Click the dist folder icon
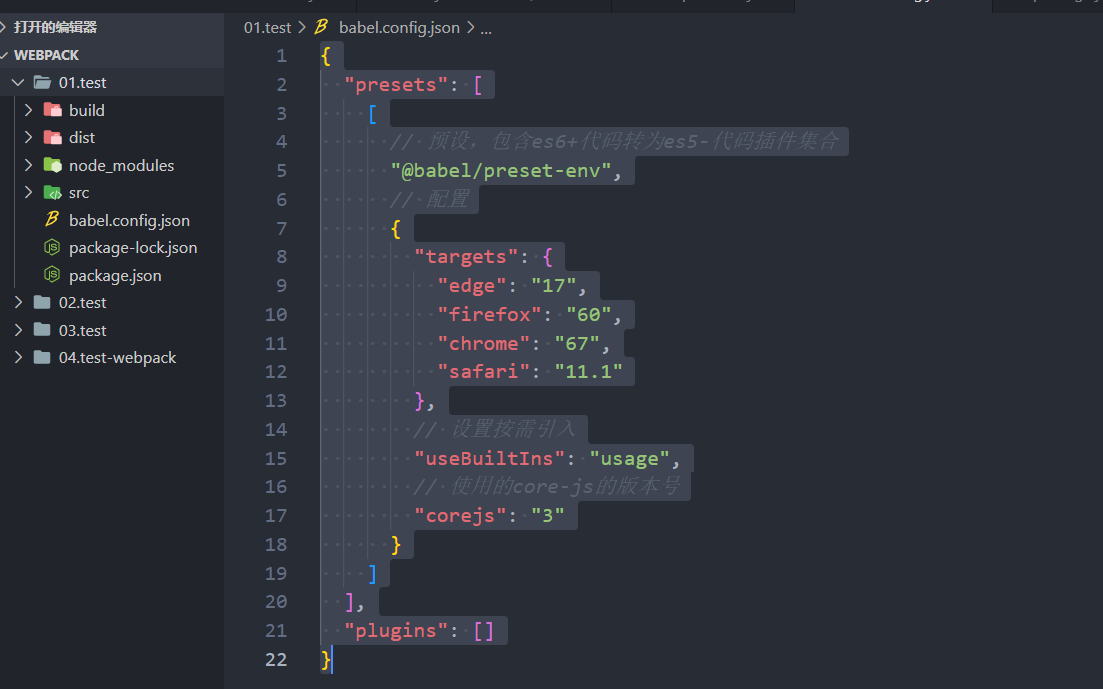This screenshot has width=1103, height=689. point(53,137)
